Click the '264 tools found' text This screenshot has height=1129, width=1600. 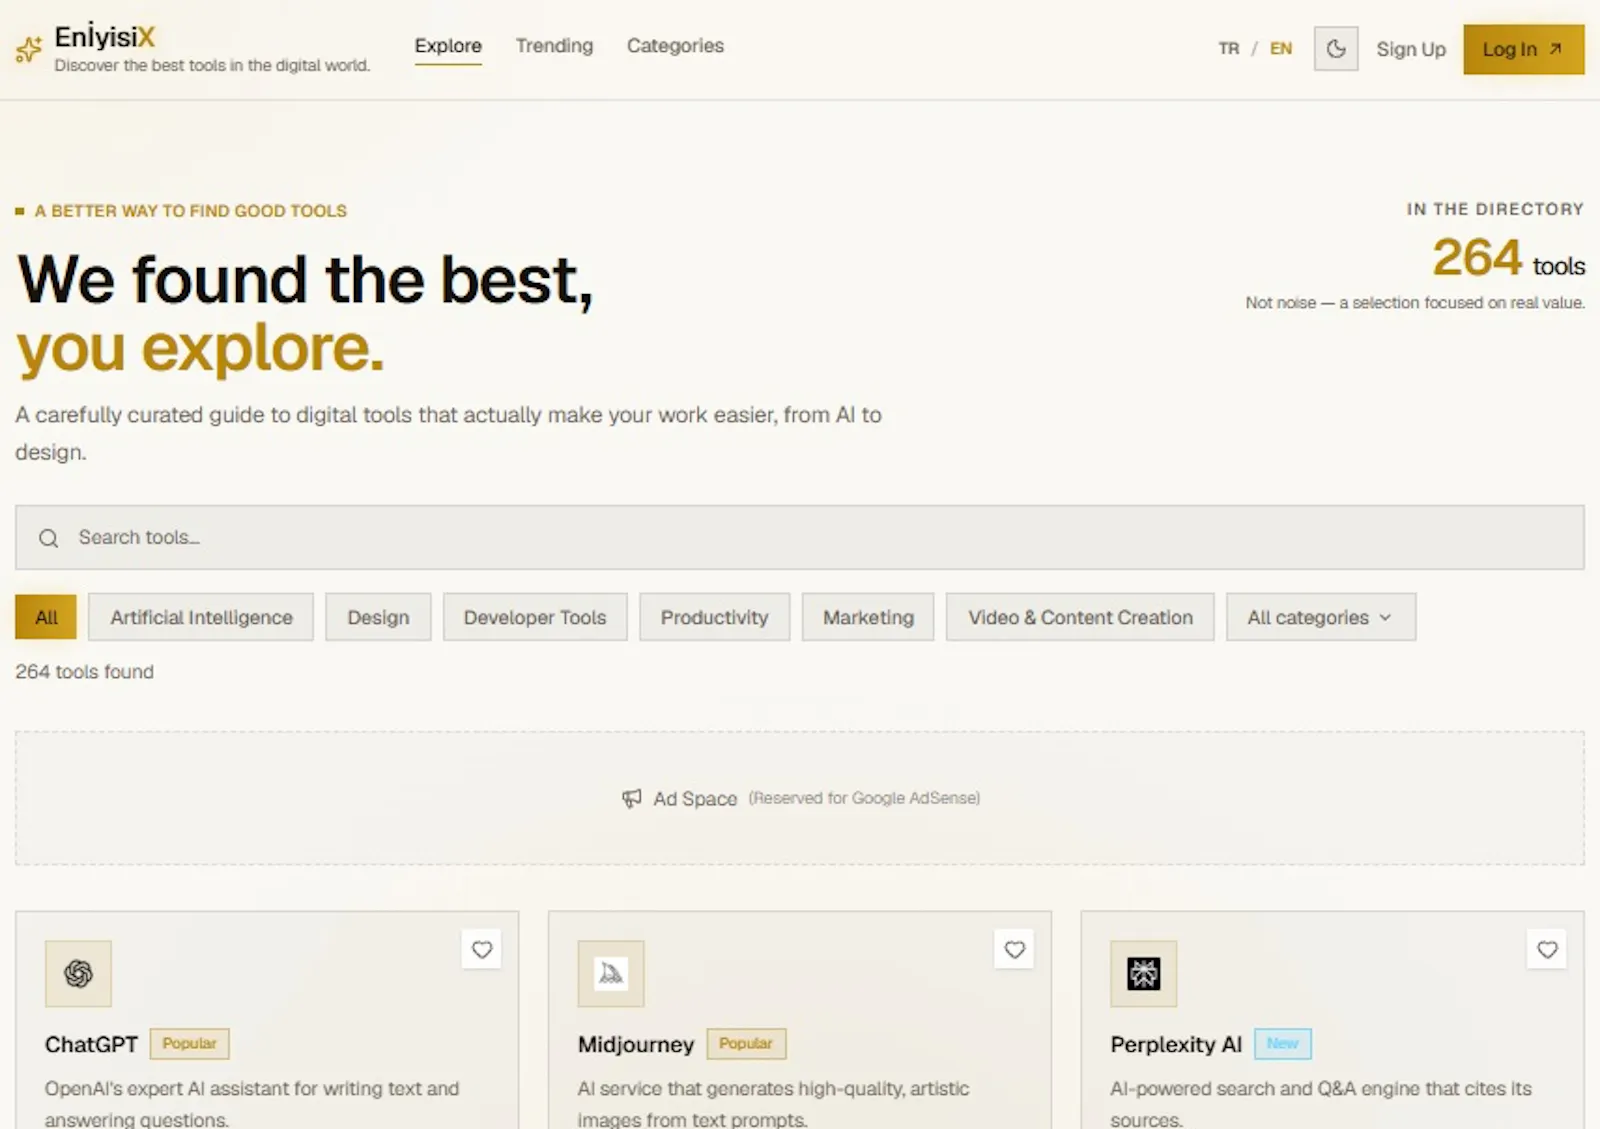coord(84,672)
